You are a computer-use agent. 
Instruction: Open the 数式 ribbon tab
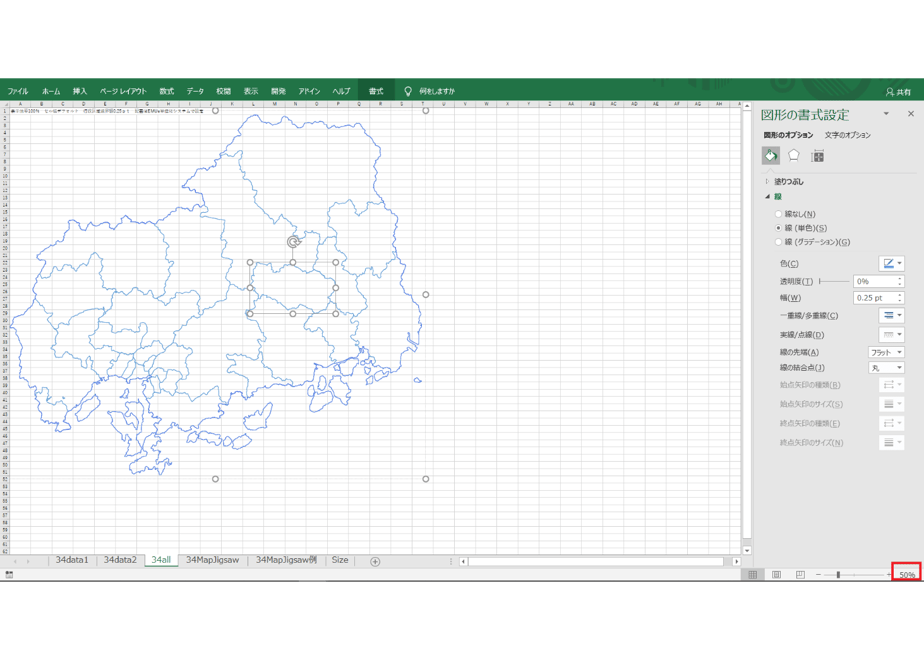167,91
